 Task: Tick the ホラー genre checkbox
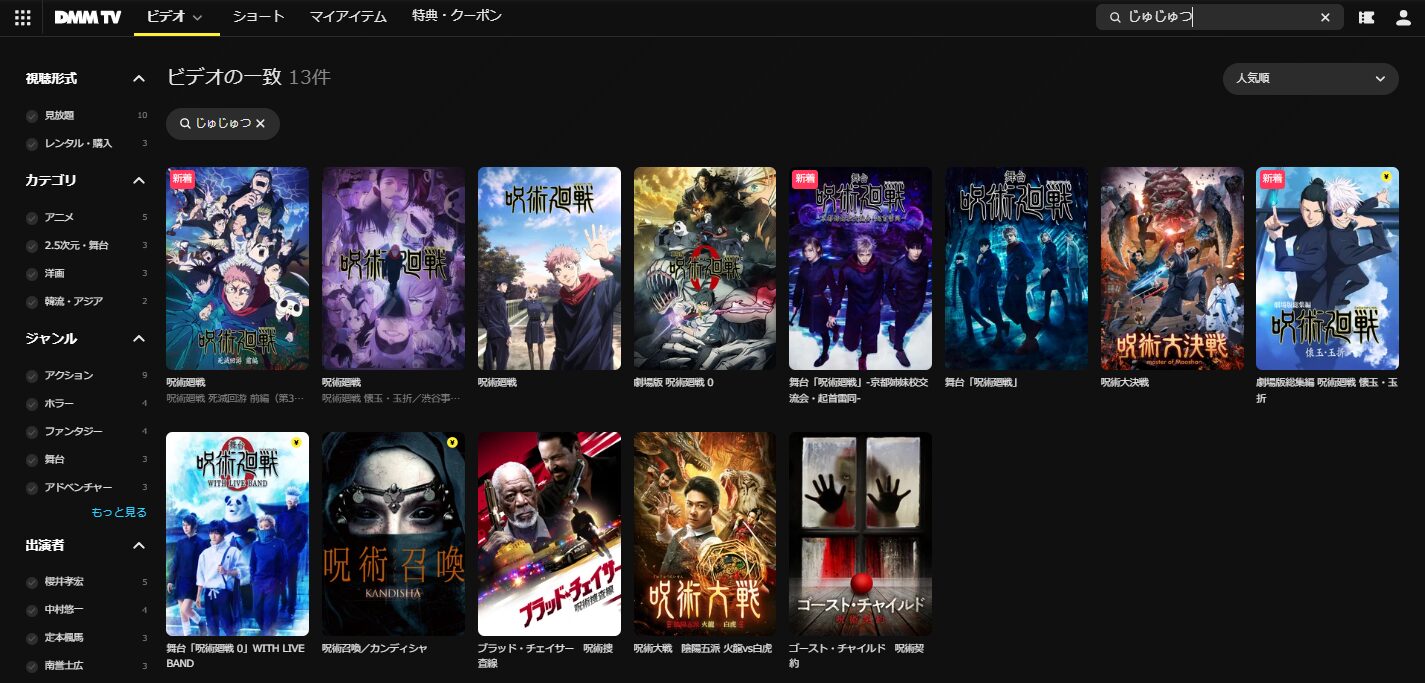tap(33, 404)
